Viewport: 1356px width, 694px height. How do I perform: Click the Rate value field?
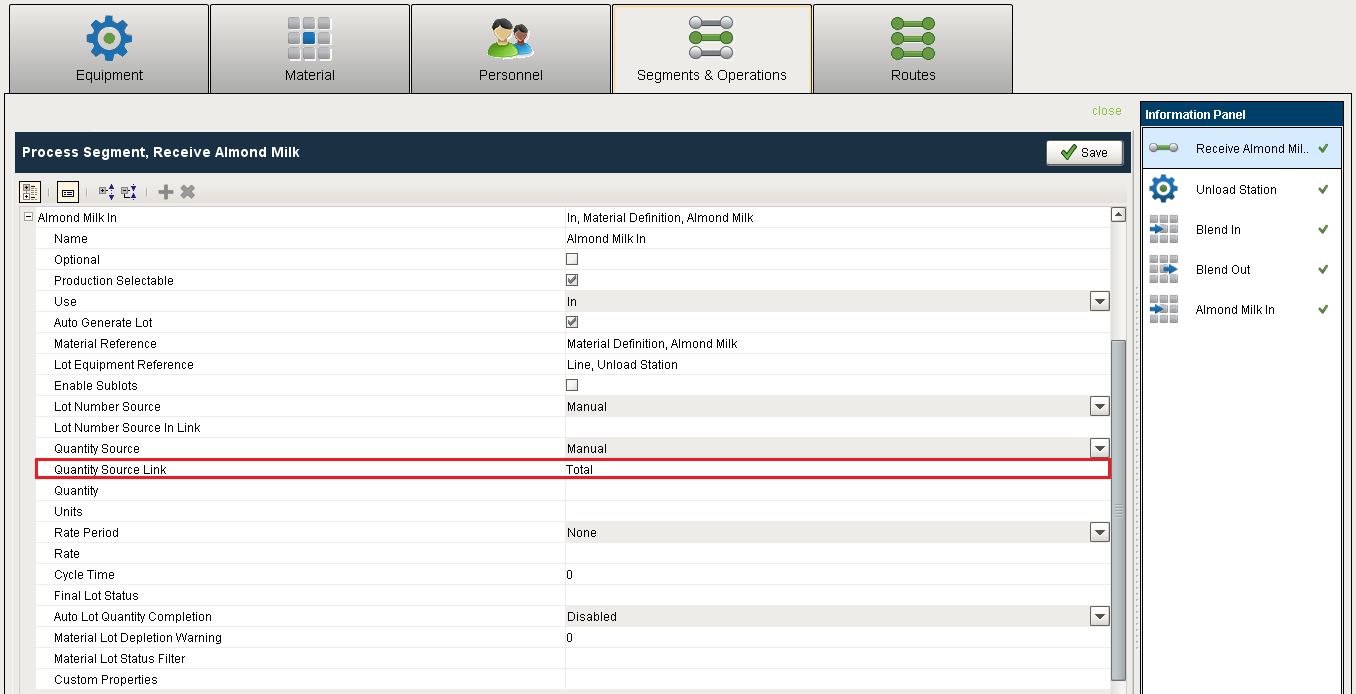(x=837, y=554)
